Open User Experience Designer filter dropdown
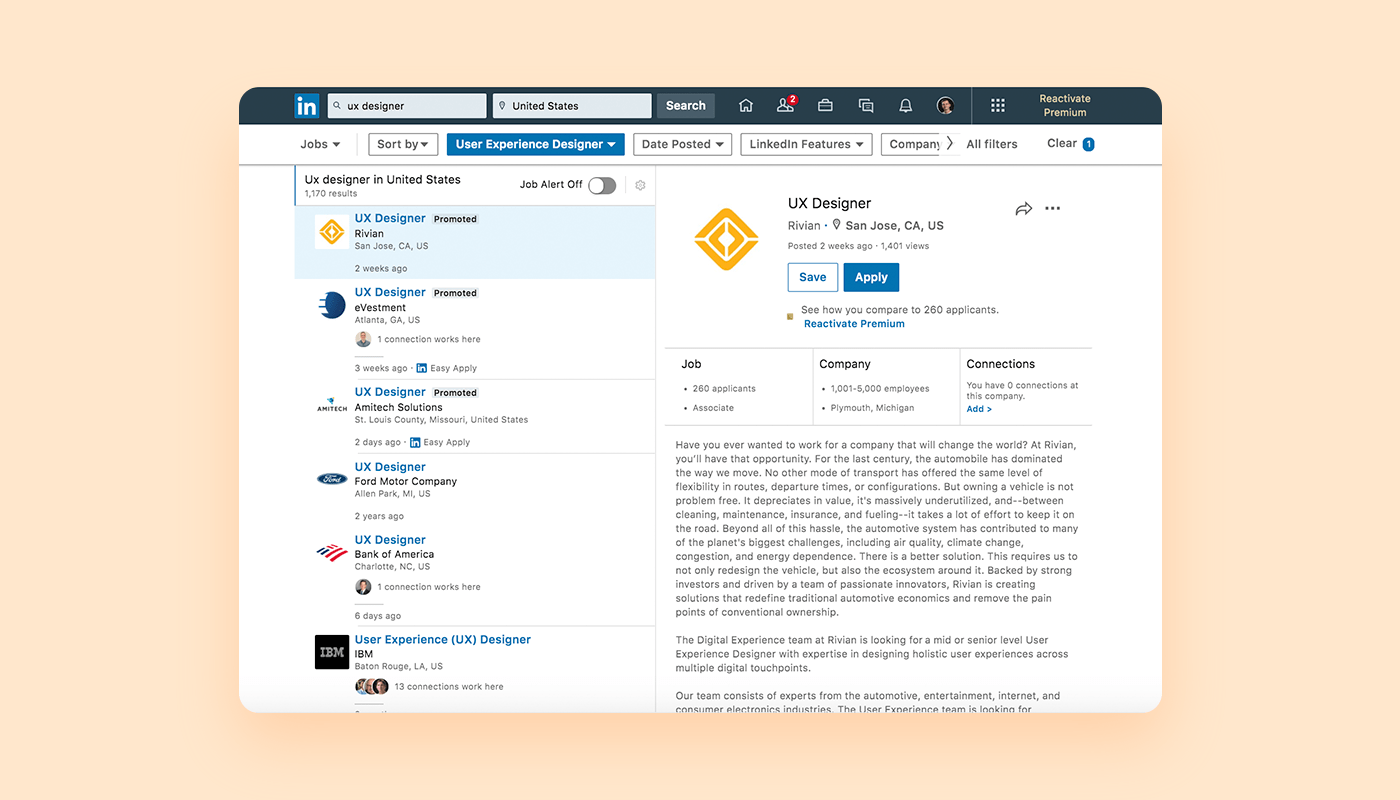Viewport: 1400px width, 800px height. tap(535, 144)
